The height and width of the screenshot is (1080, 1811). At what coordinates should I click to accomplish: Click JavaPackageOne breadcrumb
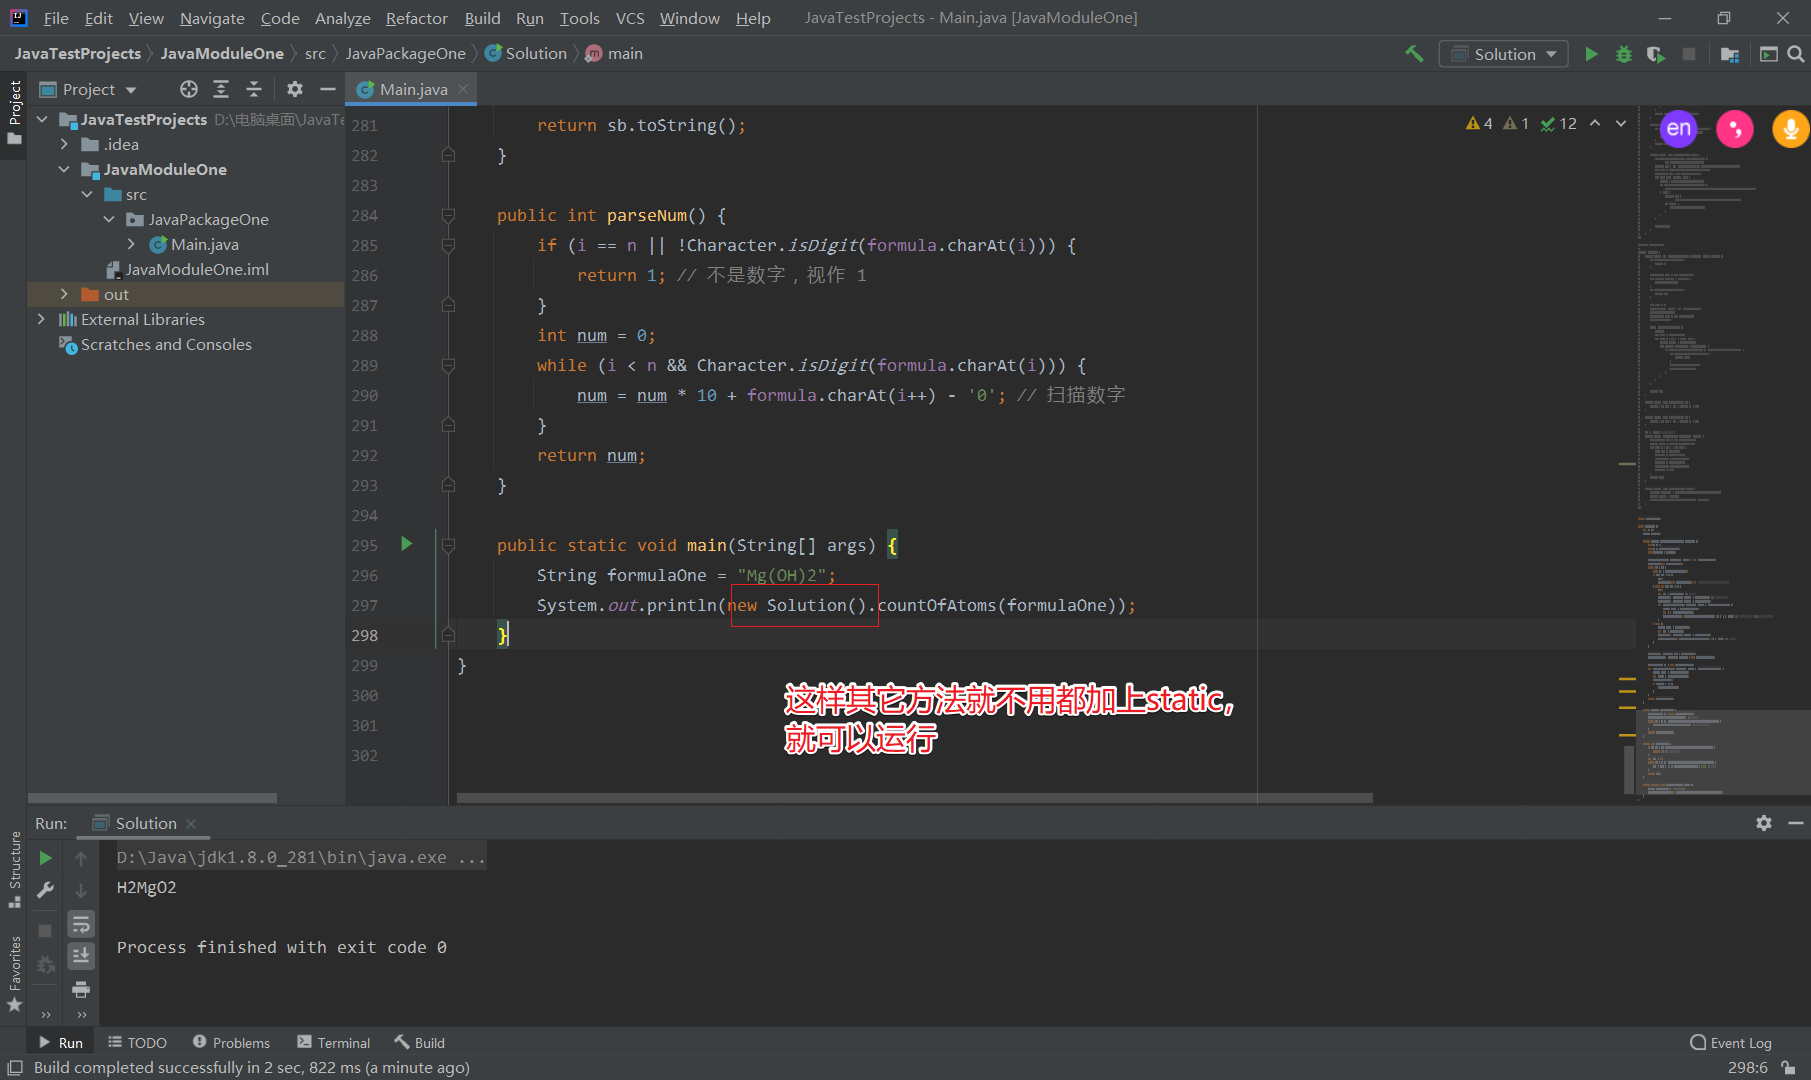point(406,54)
